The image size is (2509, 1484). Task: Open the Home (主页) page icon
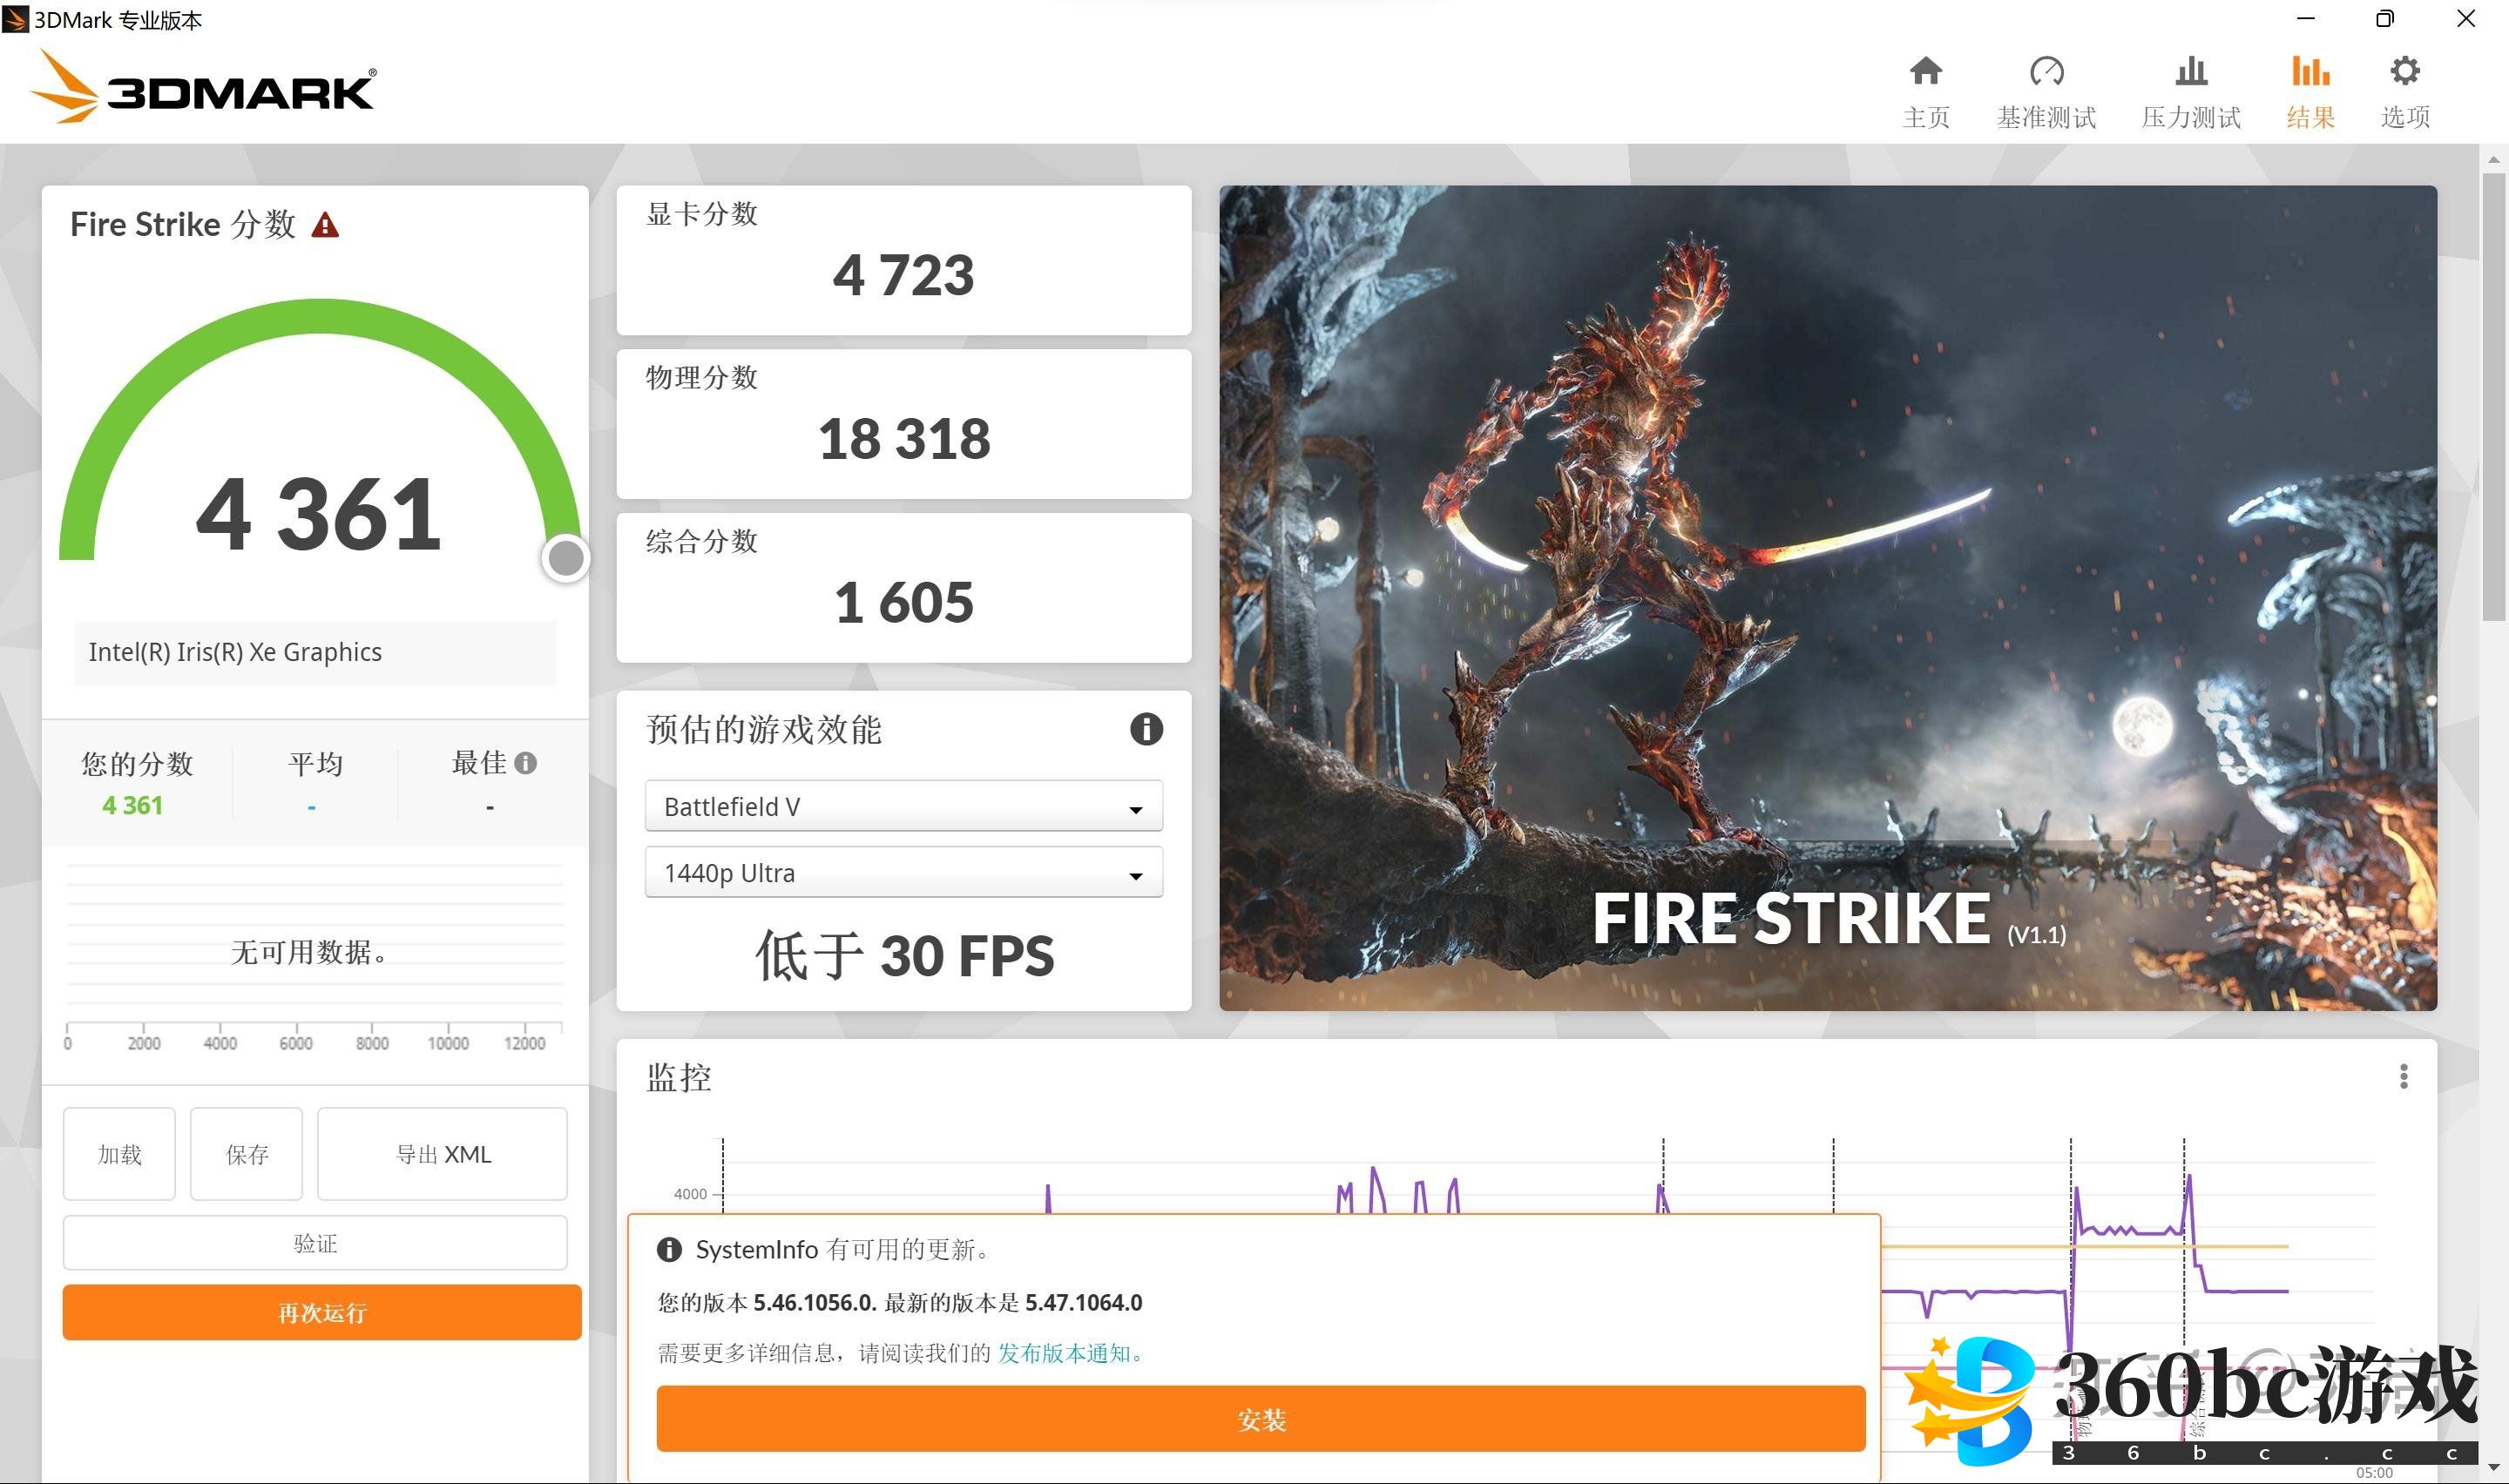click(x=1925, y=72)
